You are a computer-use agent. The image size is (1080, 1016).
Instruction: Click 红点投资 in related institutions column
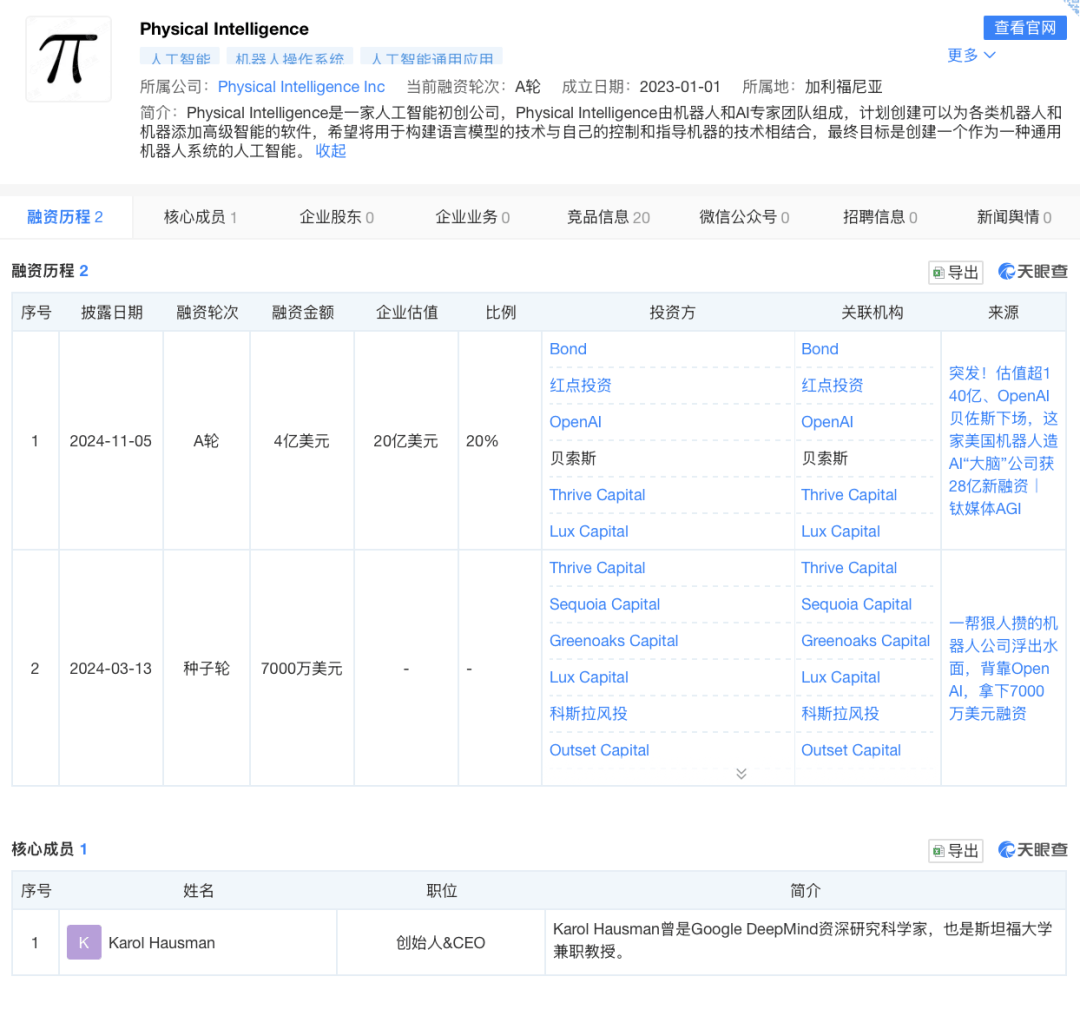(x=832, y=385)
